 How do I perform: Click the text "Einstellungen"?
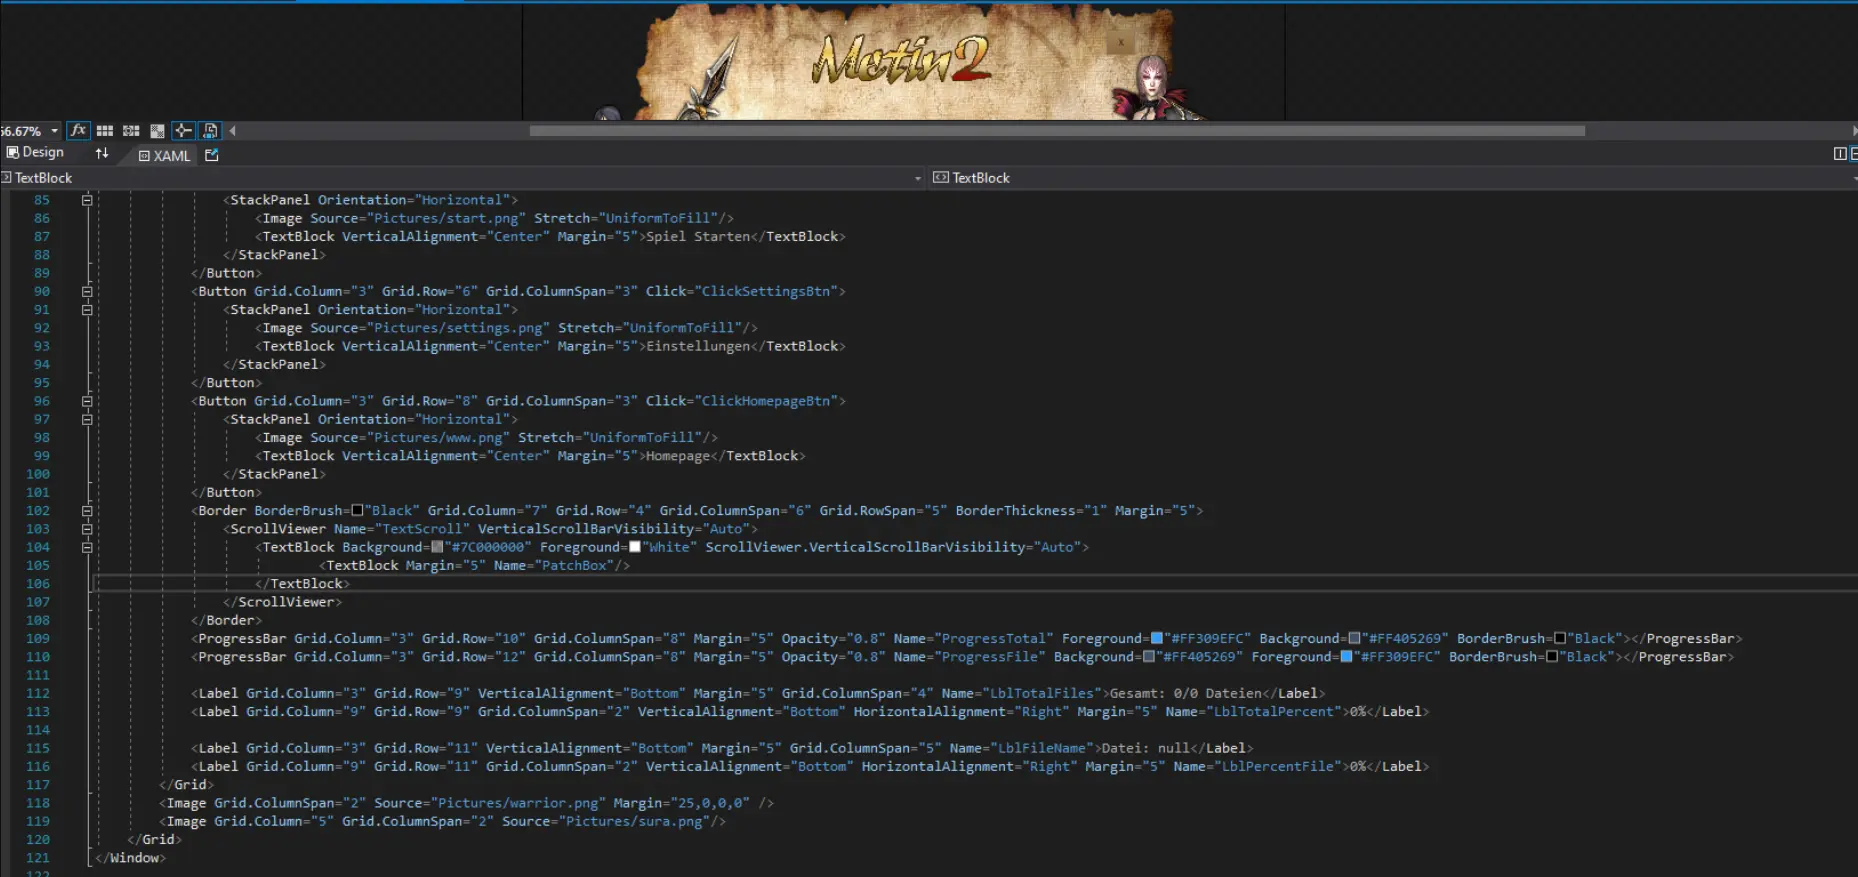698,347
